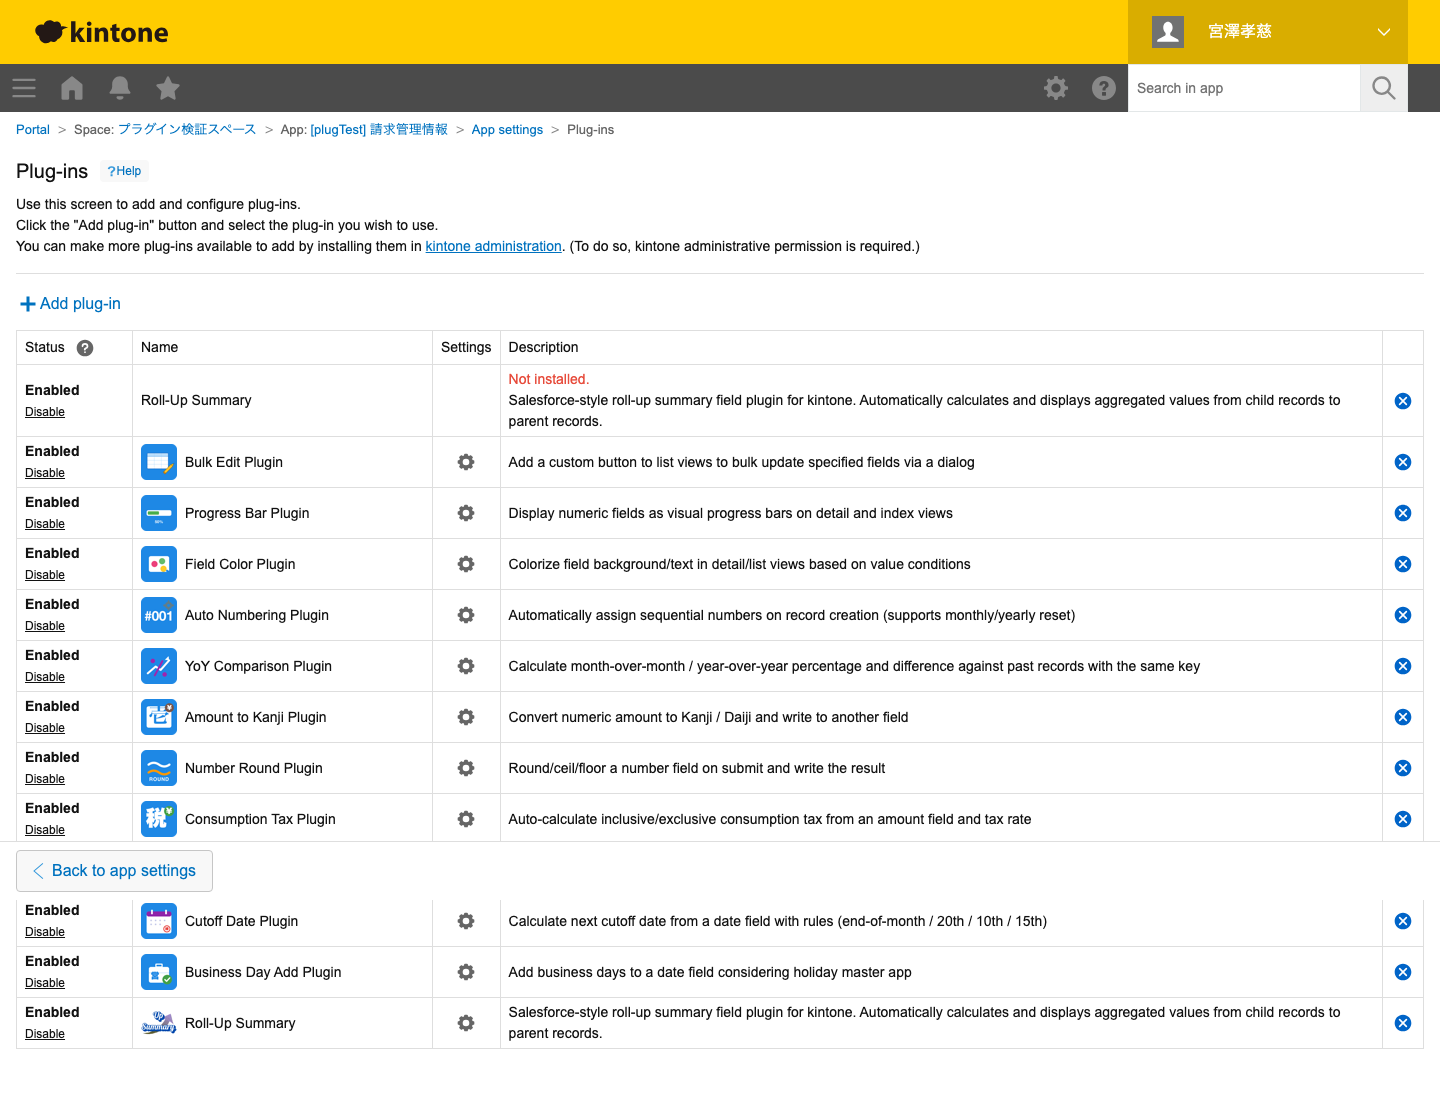This screenshot has height=1113, width=1440.
Task: Click the Add plug-in button
Action: click(x=71, y=304)
